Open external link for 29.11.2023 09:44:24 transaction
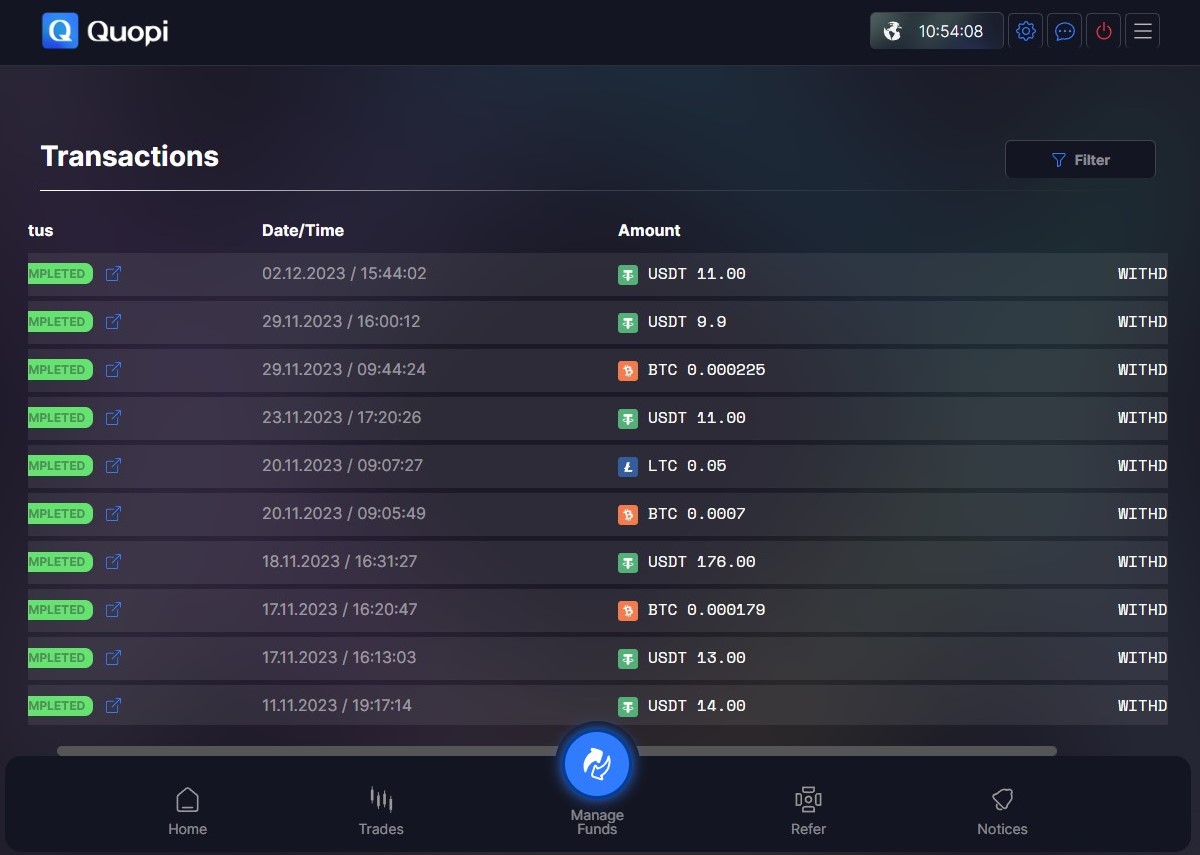The height and width of the screenshot is (855, 1200). point(113,370)
